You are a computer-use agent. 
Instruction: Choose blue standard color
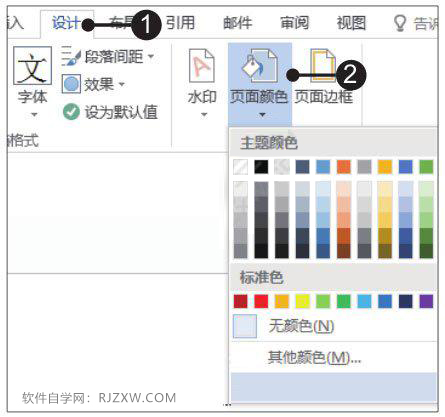click(385, 301)
